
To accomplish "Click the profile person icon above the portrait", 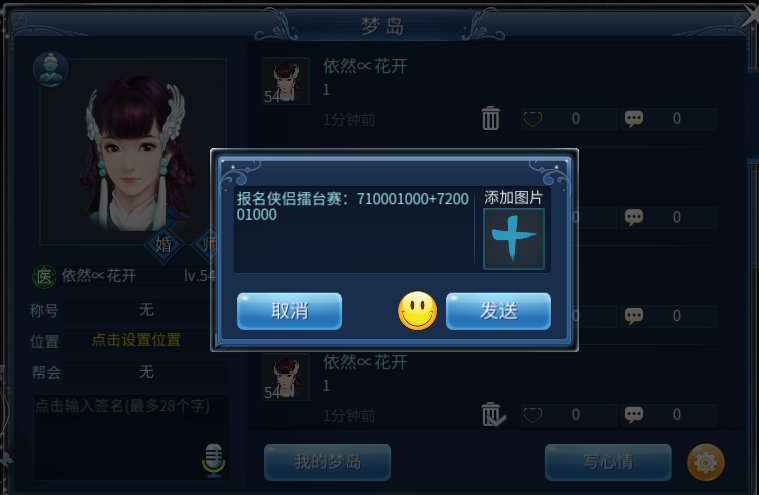I will [51, 69].
